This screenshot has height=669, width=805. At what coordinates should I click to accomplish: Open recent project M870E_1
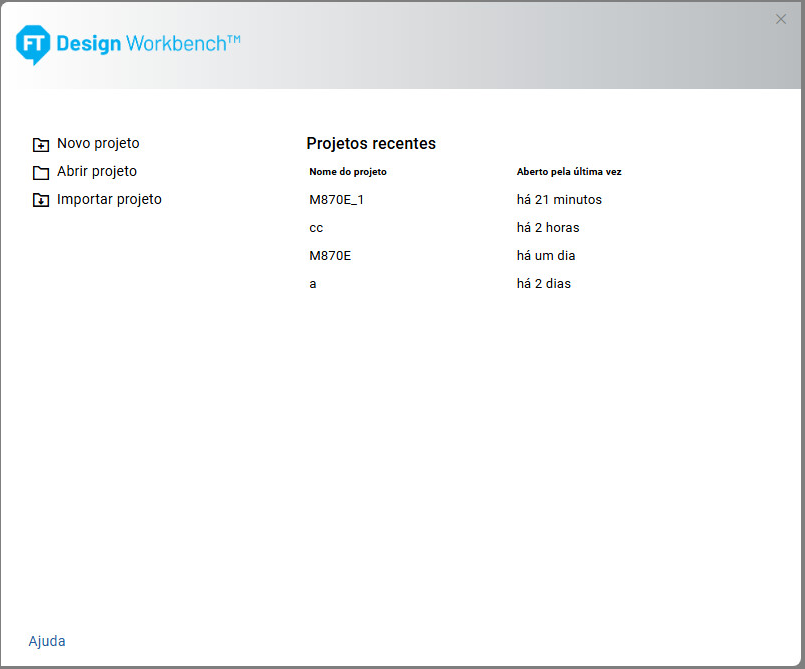(337, 200)
